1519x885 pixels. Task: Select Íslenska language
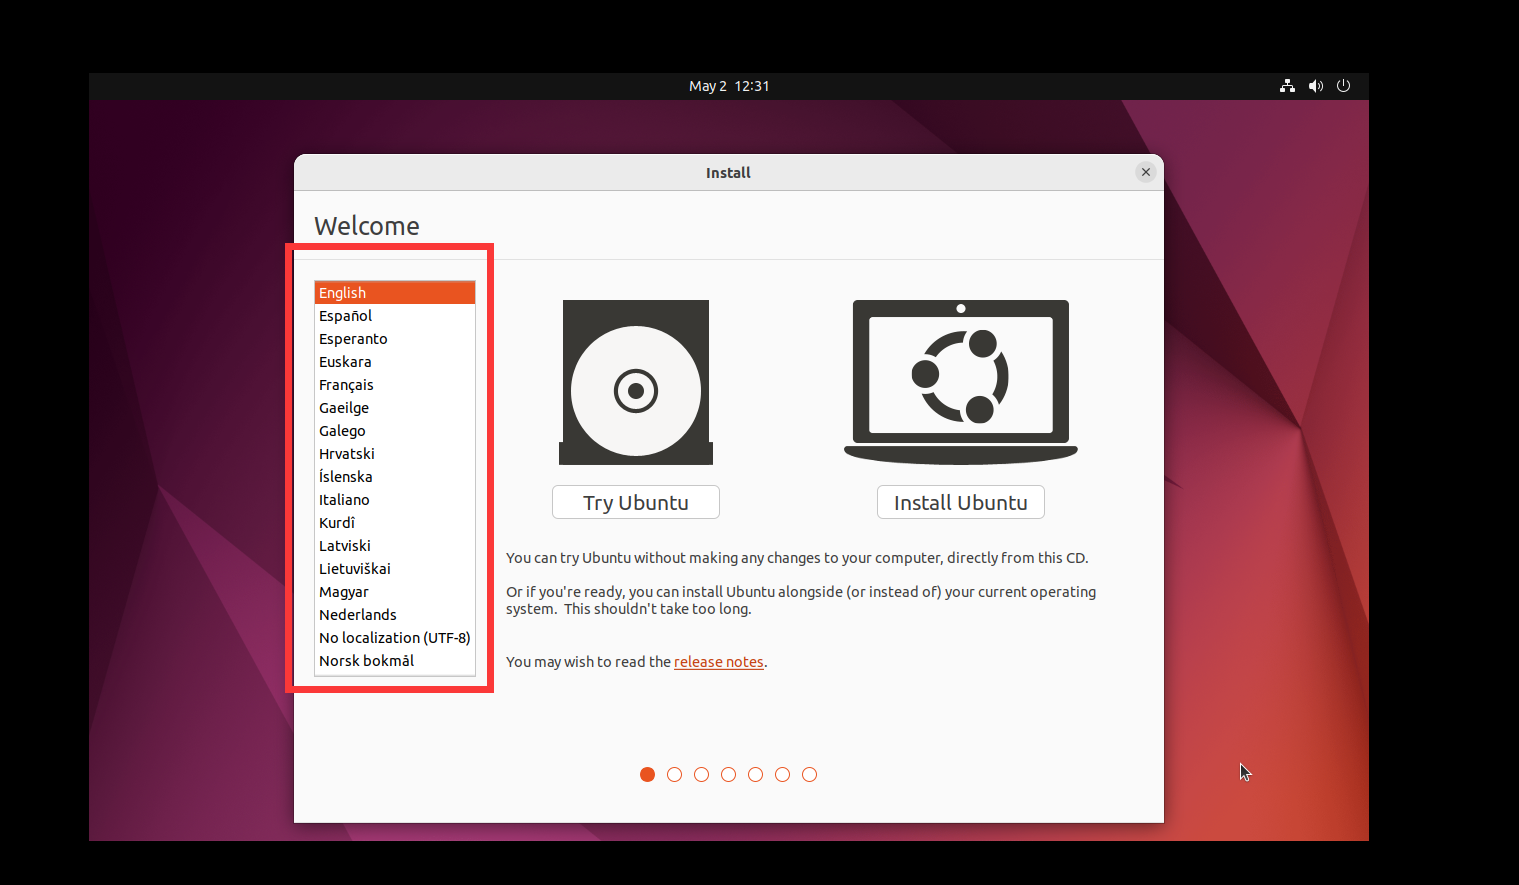pos(395,477)
